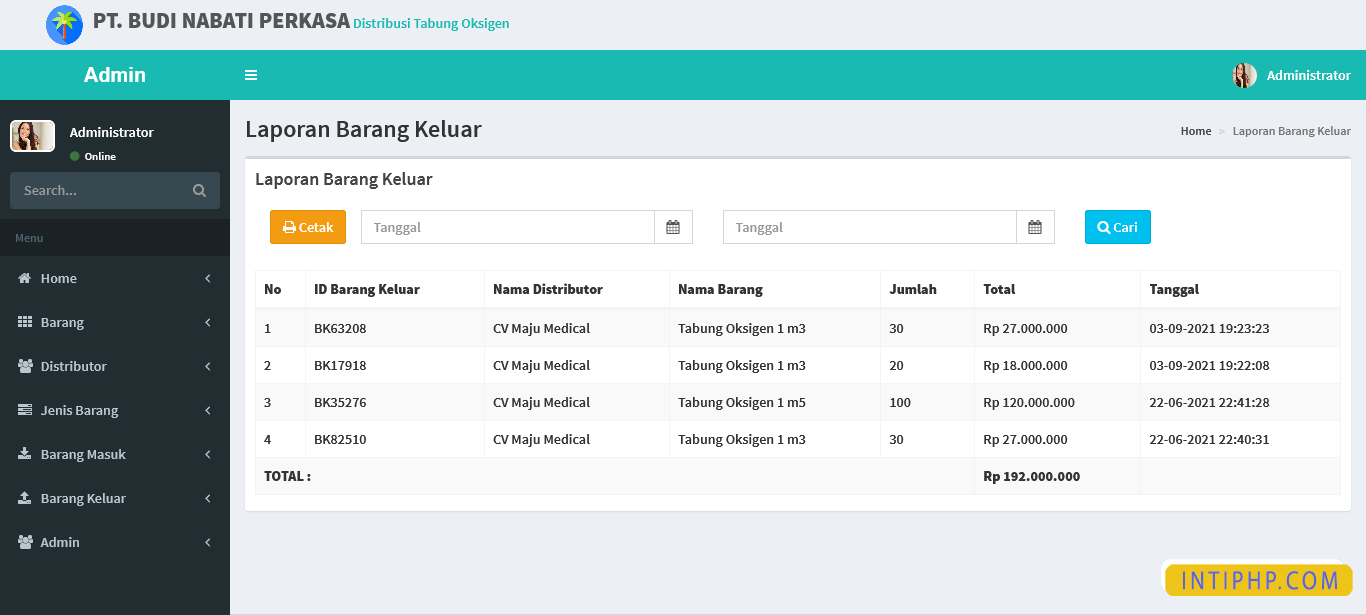Select the Barang Keluar menu entry
This screenshot has height=615, width=1366.
coord(82,498)
